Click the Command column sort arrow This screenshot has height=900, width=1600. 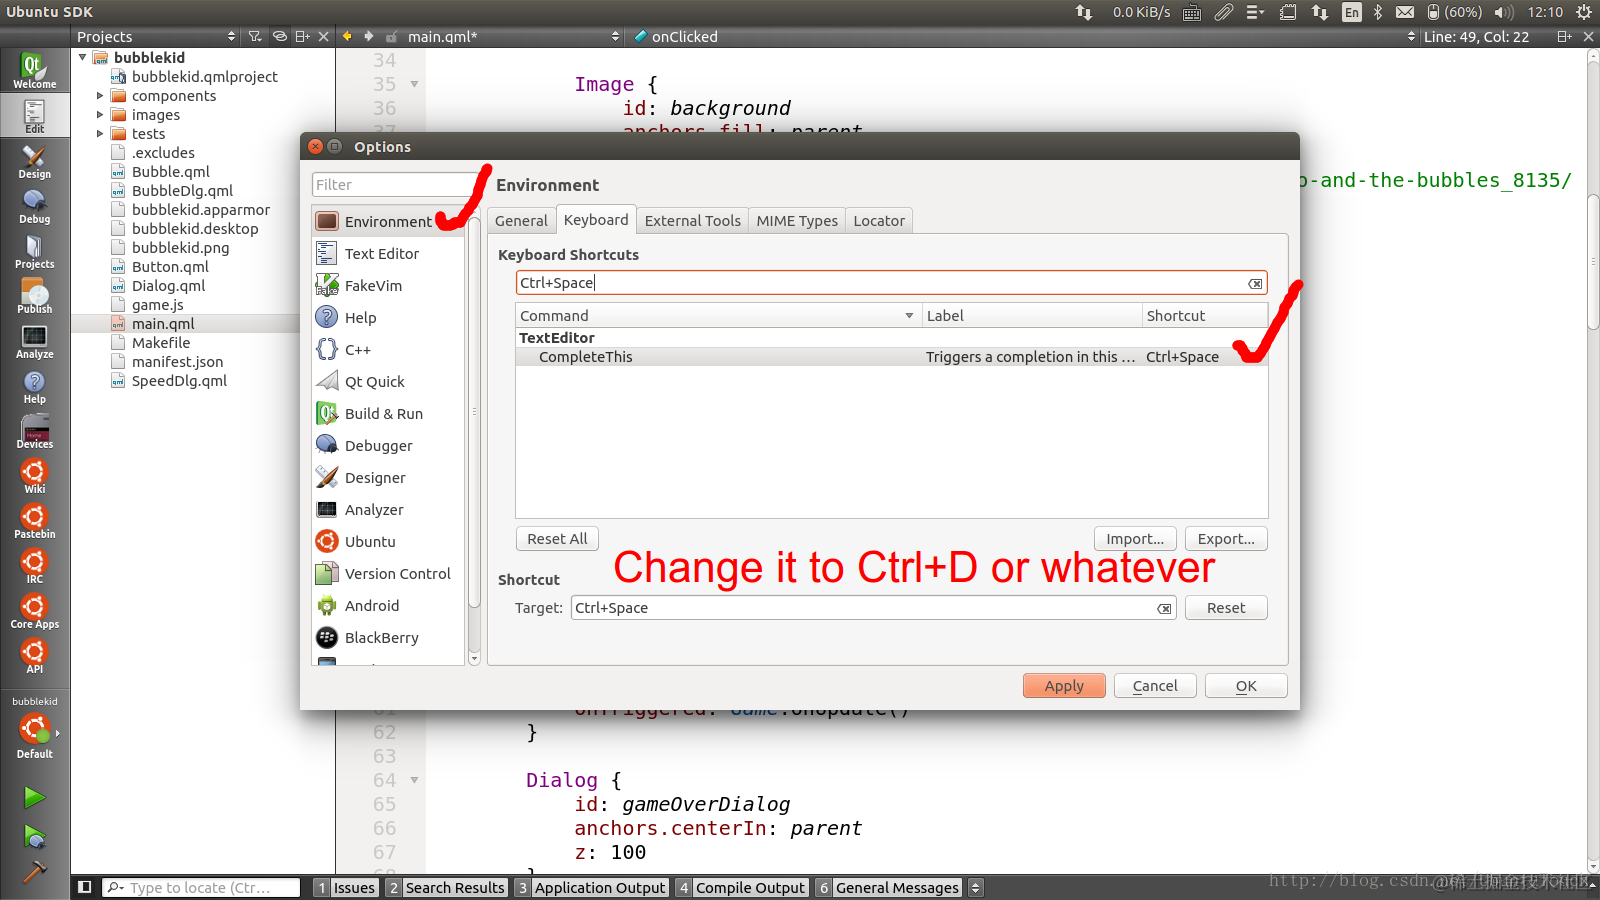click(x=909, y=316)
